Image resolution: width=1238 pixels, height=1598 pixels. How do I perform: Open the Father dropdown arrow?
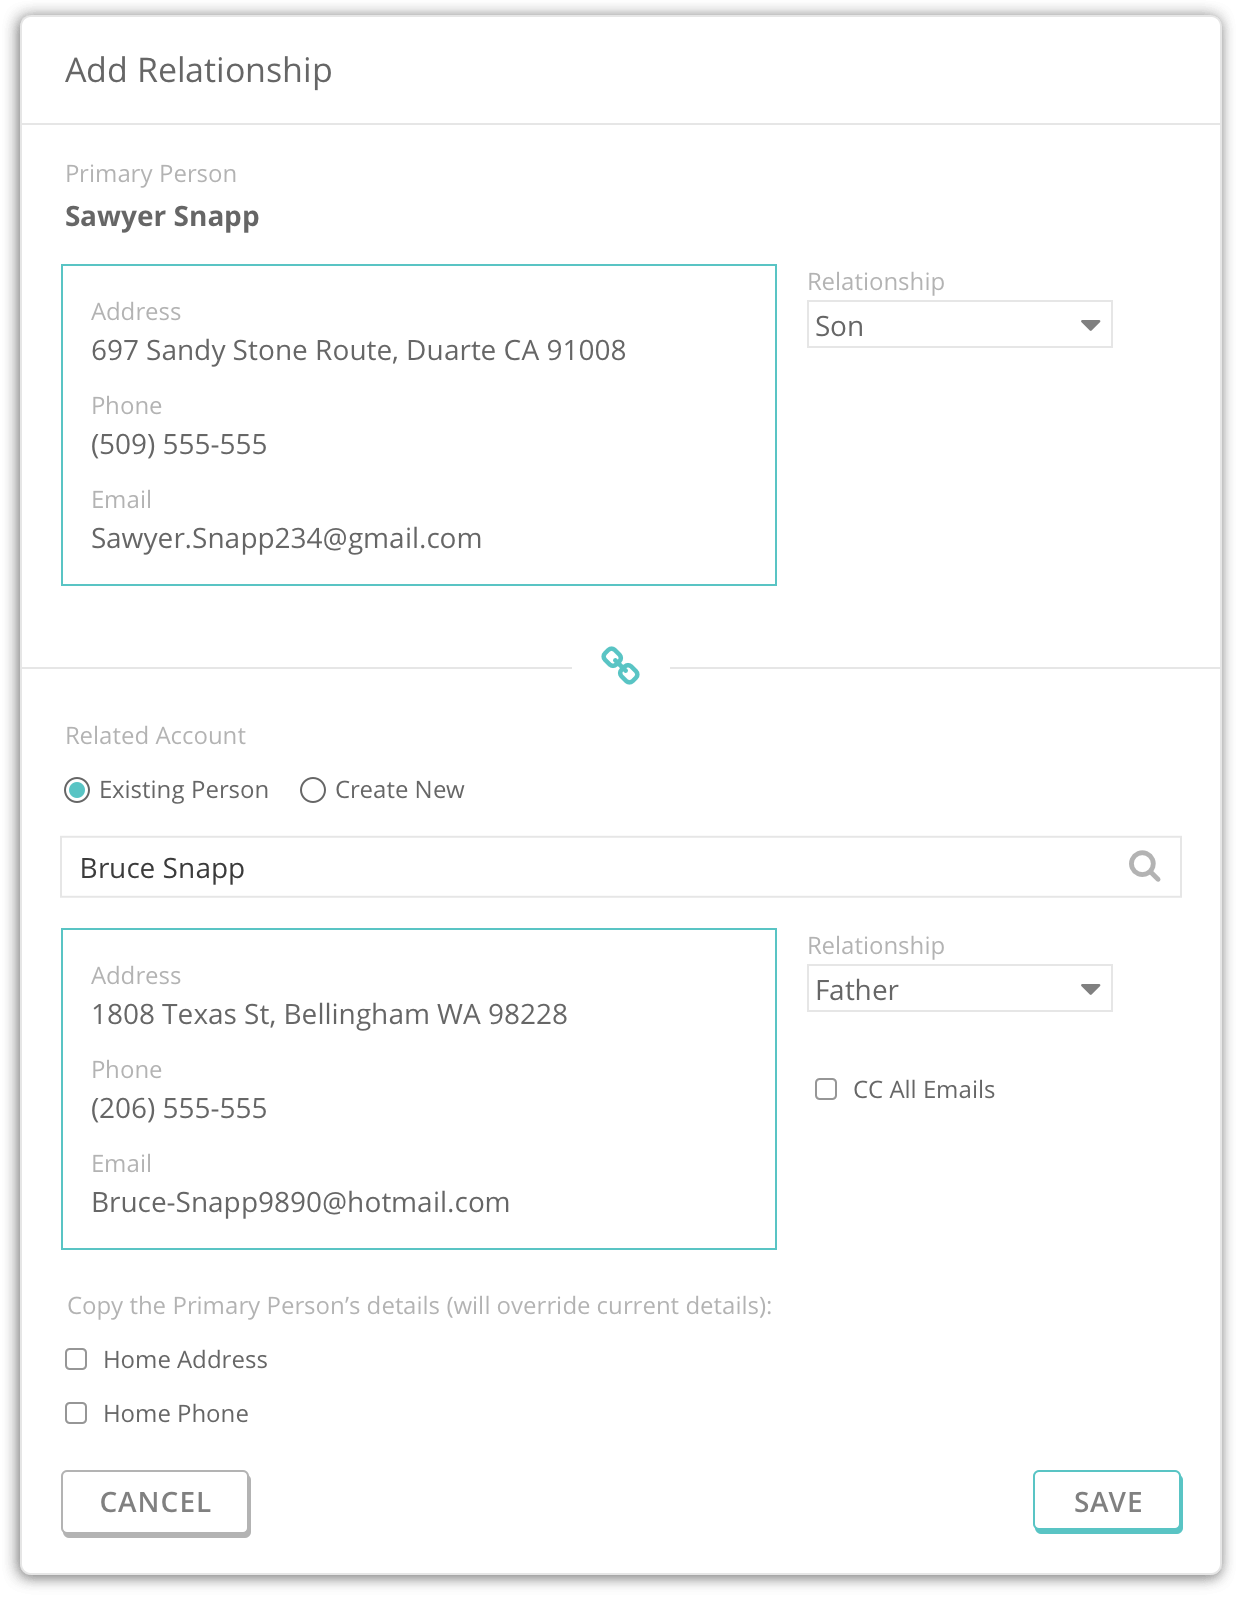pyautogui.click(x=1090, y=989)
